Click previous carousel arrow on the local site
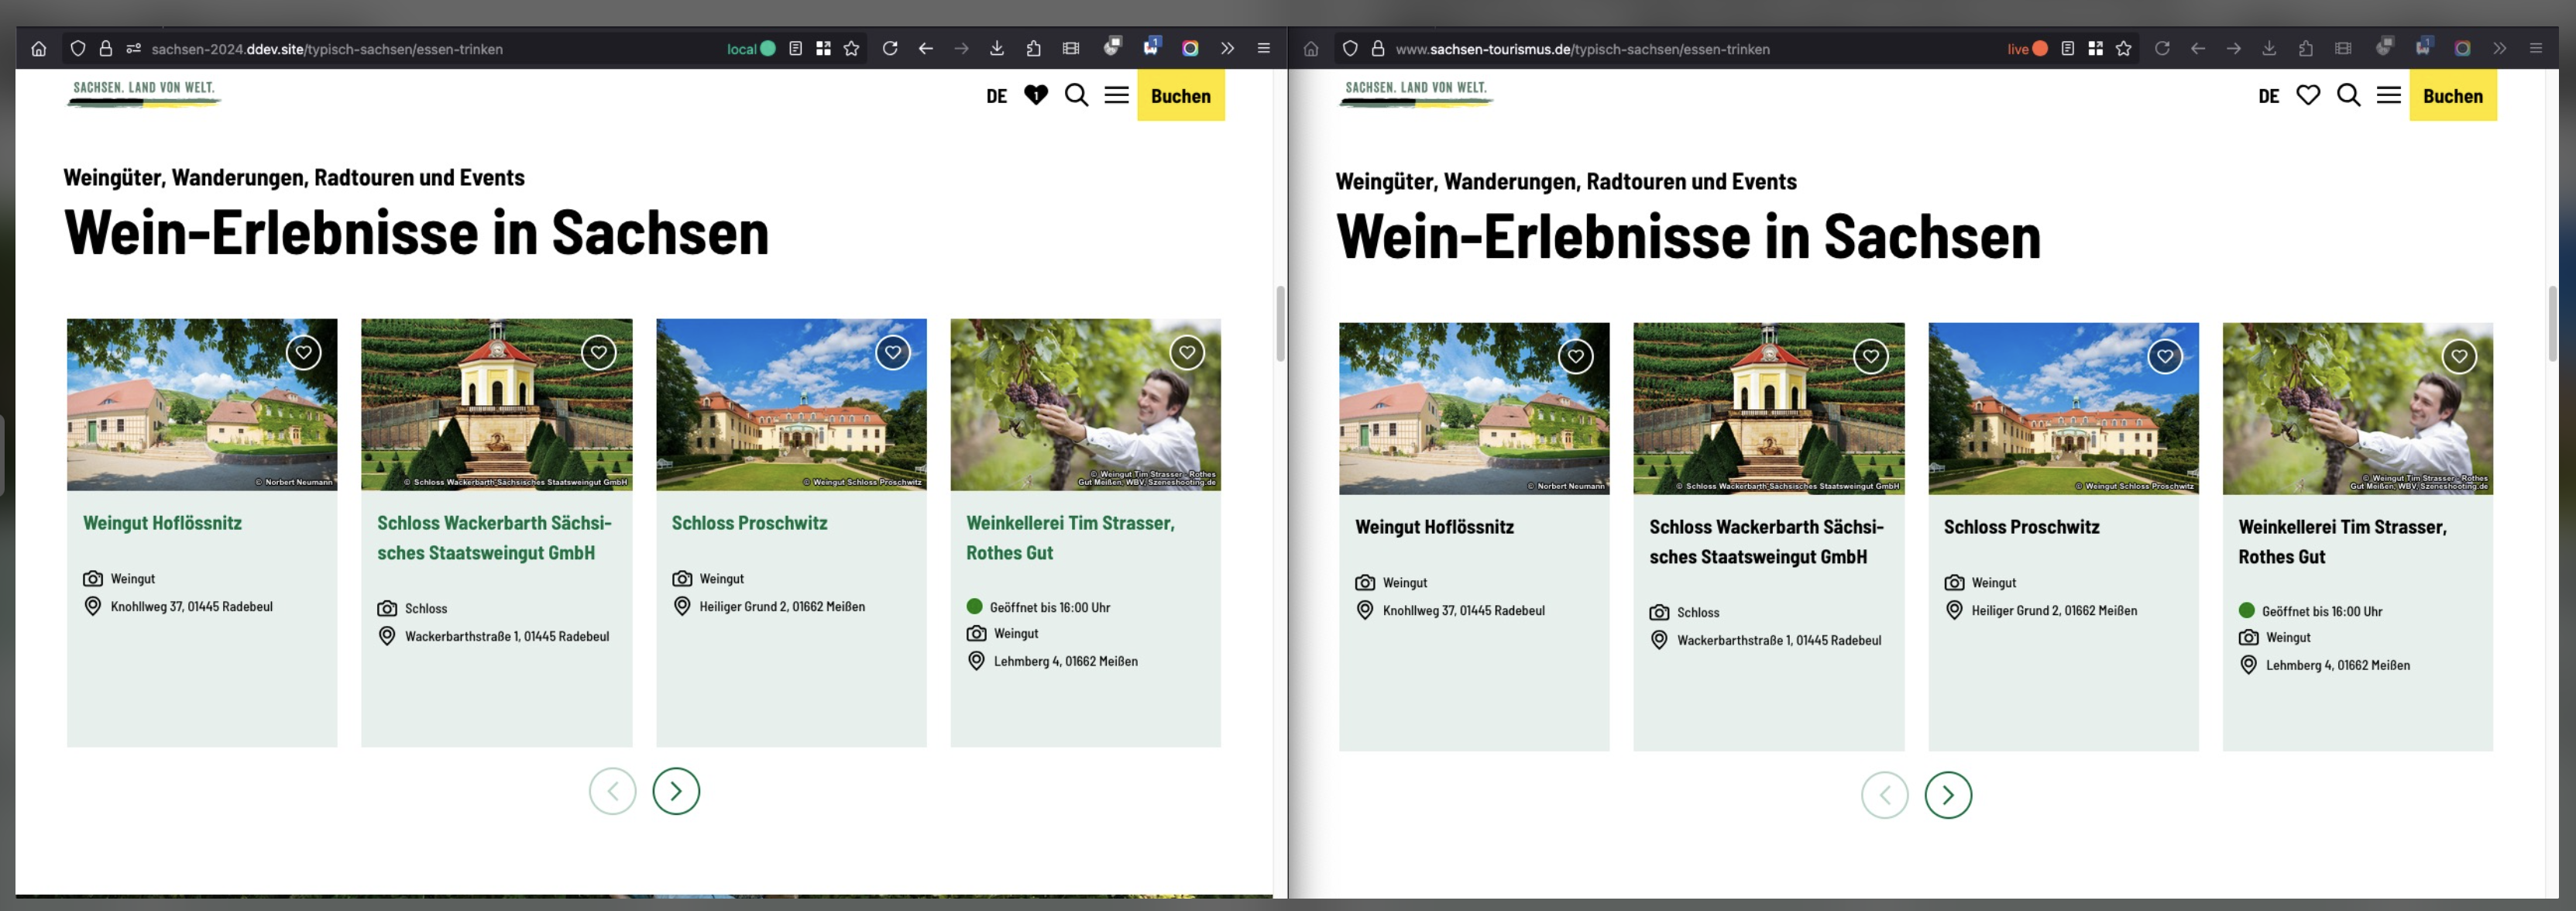Screen dimensions: 2576x911 coord(613,792)
